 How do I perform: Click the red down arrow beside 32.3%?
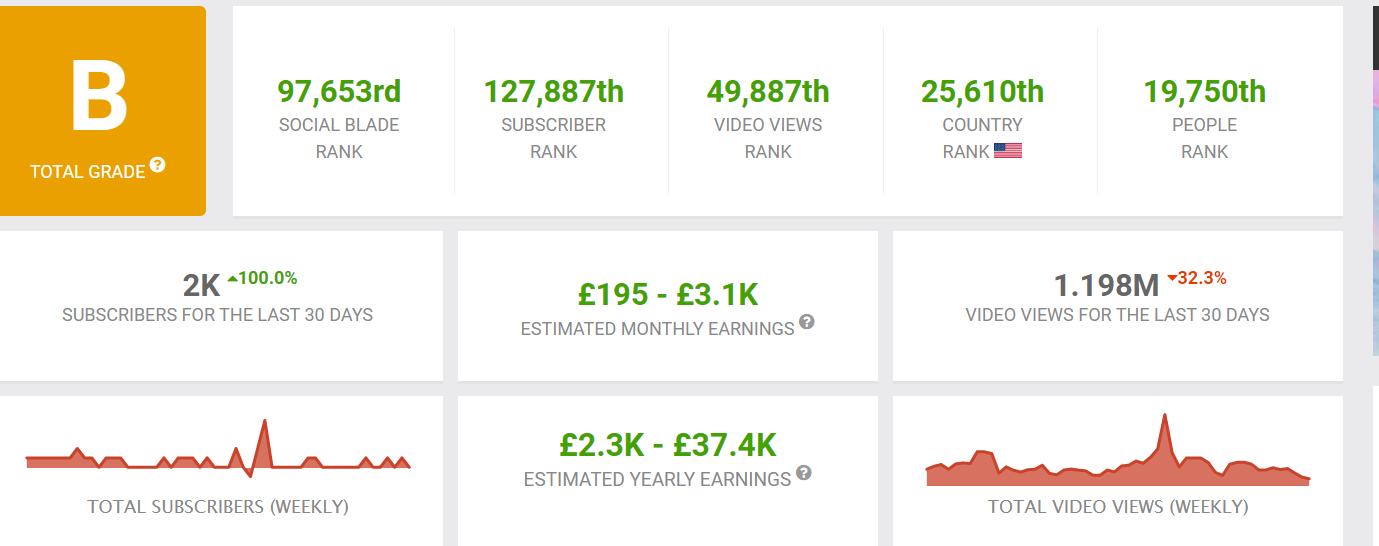[1172, 279]
